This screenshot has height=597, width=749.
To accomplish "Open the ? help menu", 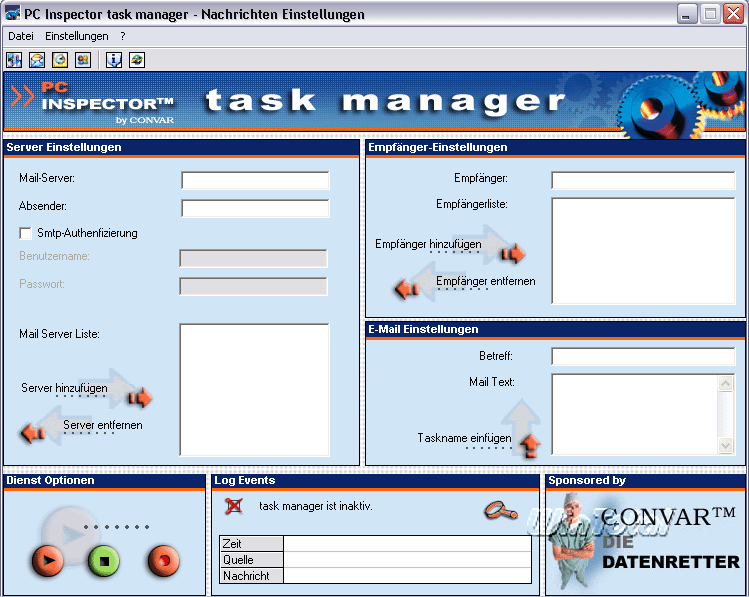I will [x=123, y=36].
